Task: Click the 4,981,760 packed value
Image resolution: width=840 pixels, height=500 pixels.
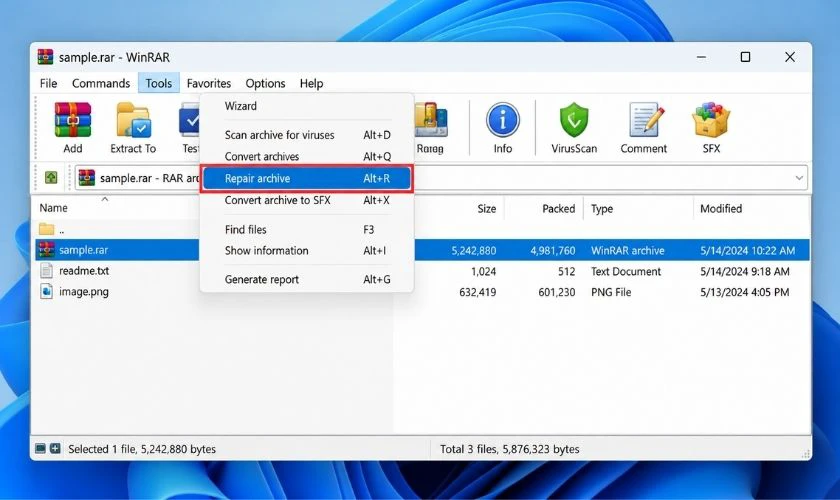Action: click(552, 250)
